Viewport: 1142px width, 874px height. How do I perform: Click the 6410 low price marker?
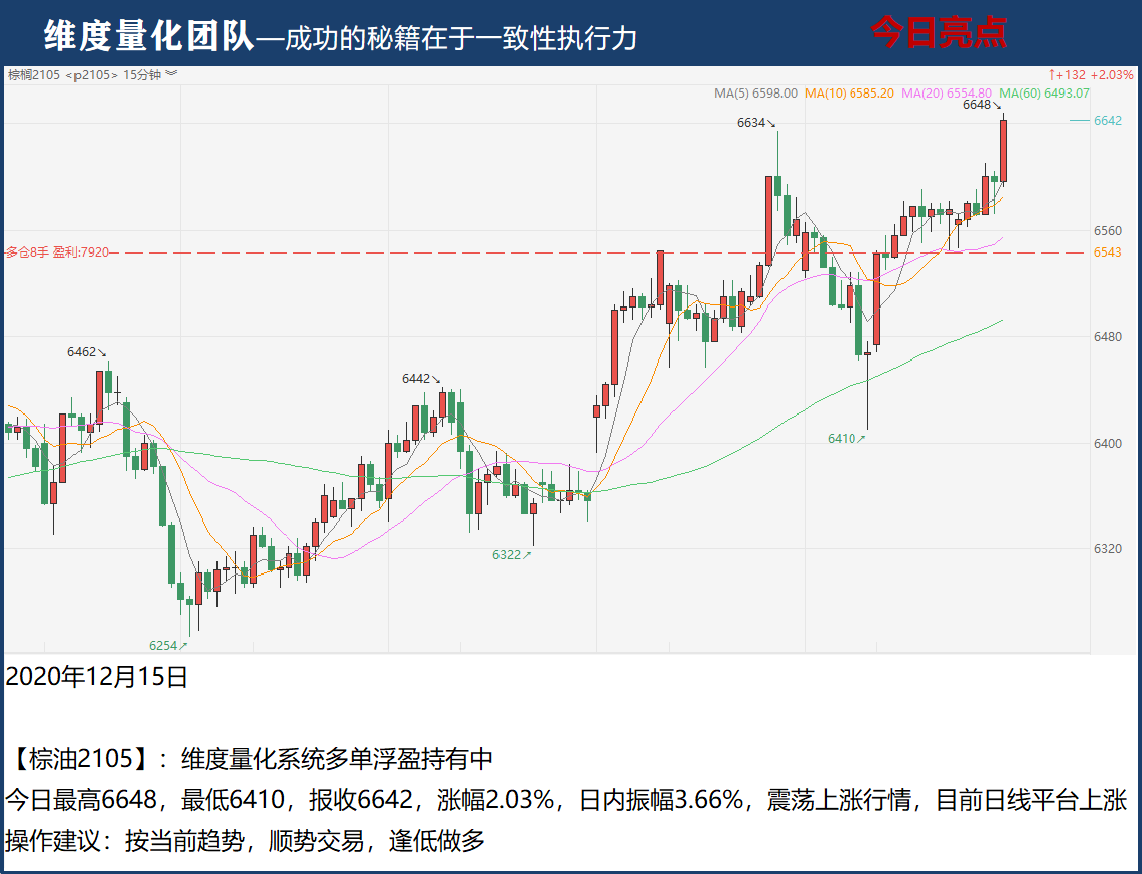coord(842,439)
